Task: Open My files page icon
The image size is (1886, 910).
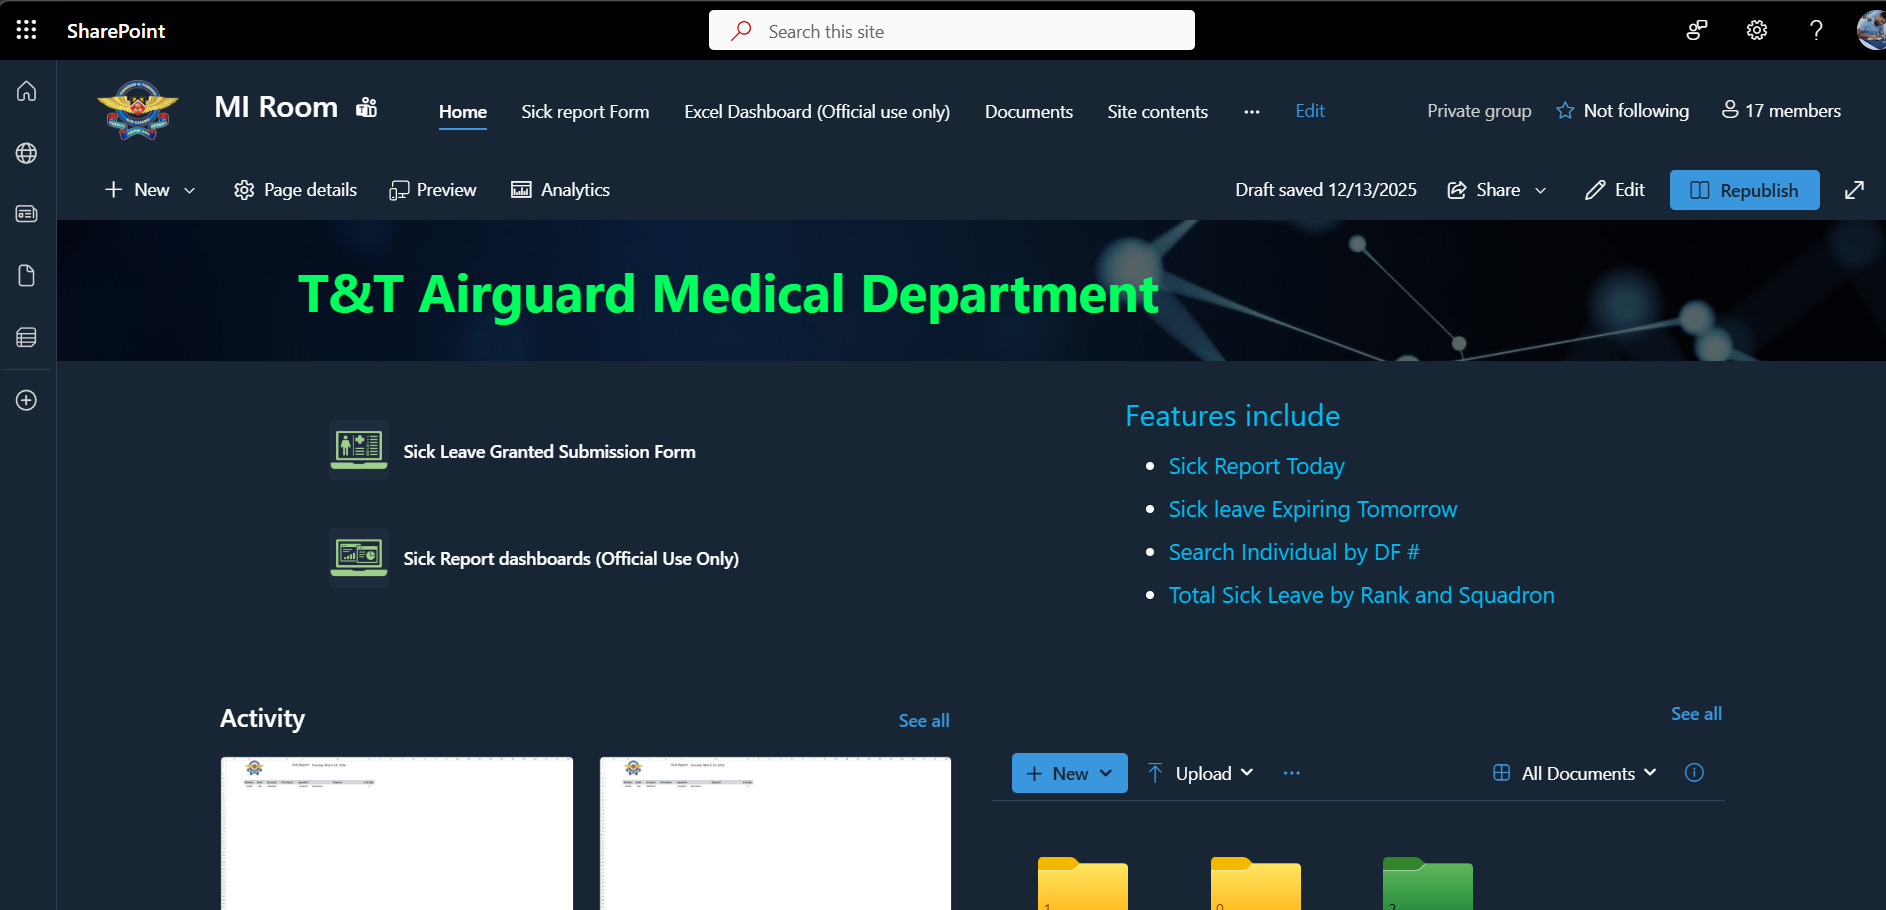Action: [27, 276]
